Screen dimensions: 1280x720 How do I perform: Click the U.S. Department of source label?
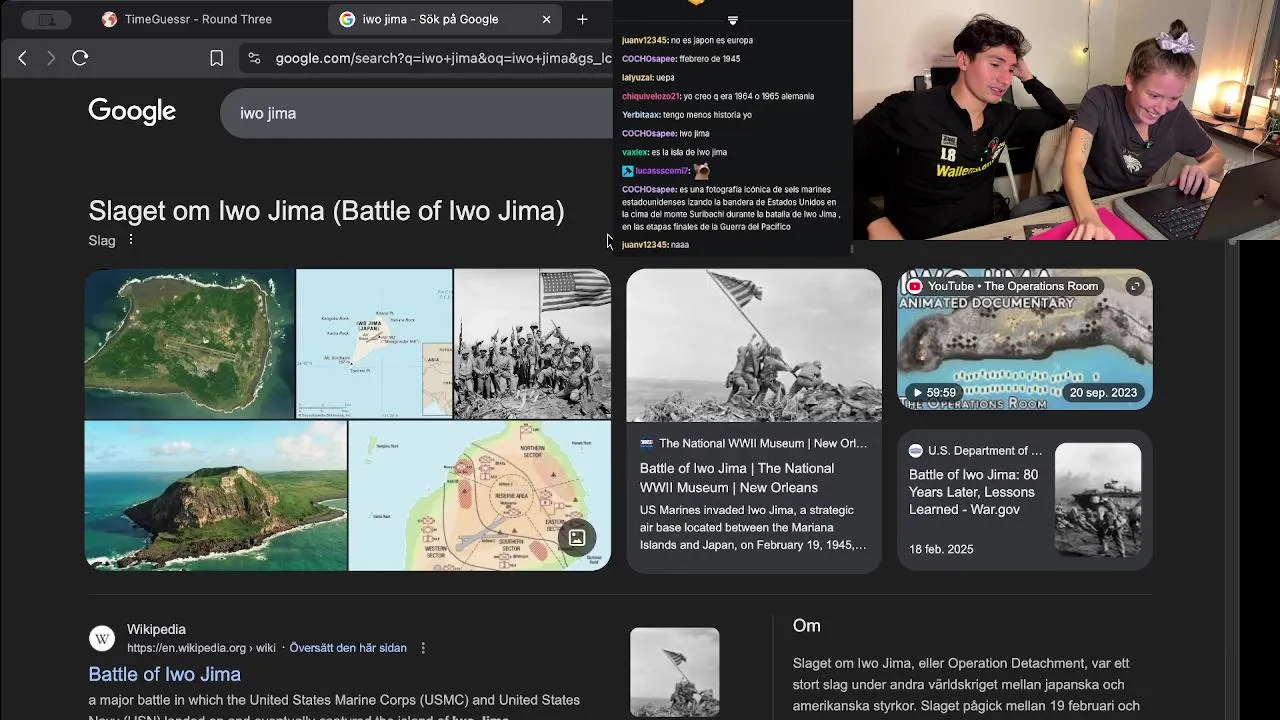985,451
